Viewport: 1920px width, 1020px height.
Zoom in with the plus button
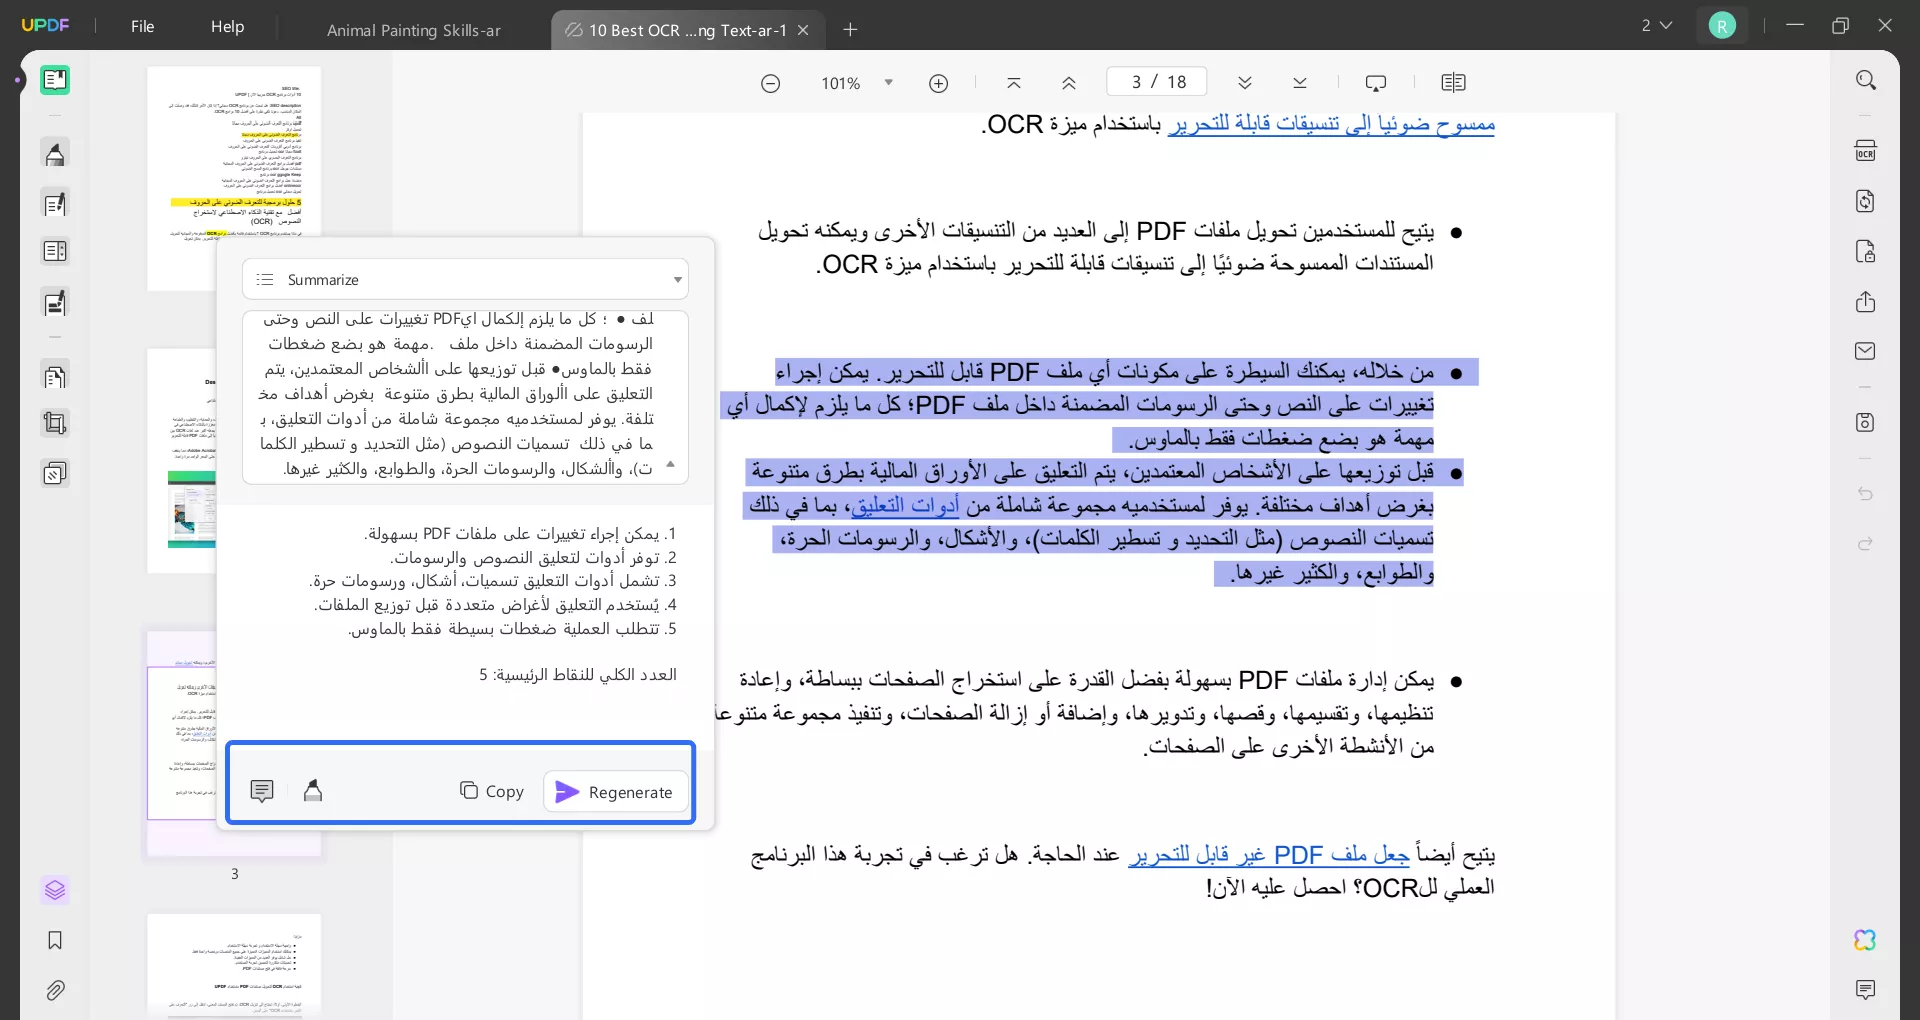(938, 83)
